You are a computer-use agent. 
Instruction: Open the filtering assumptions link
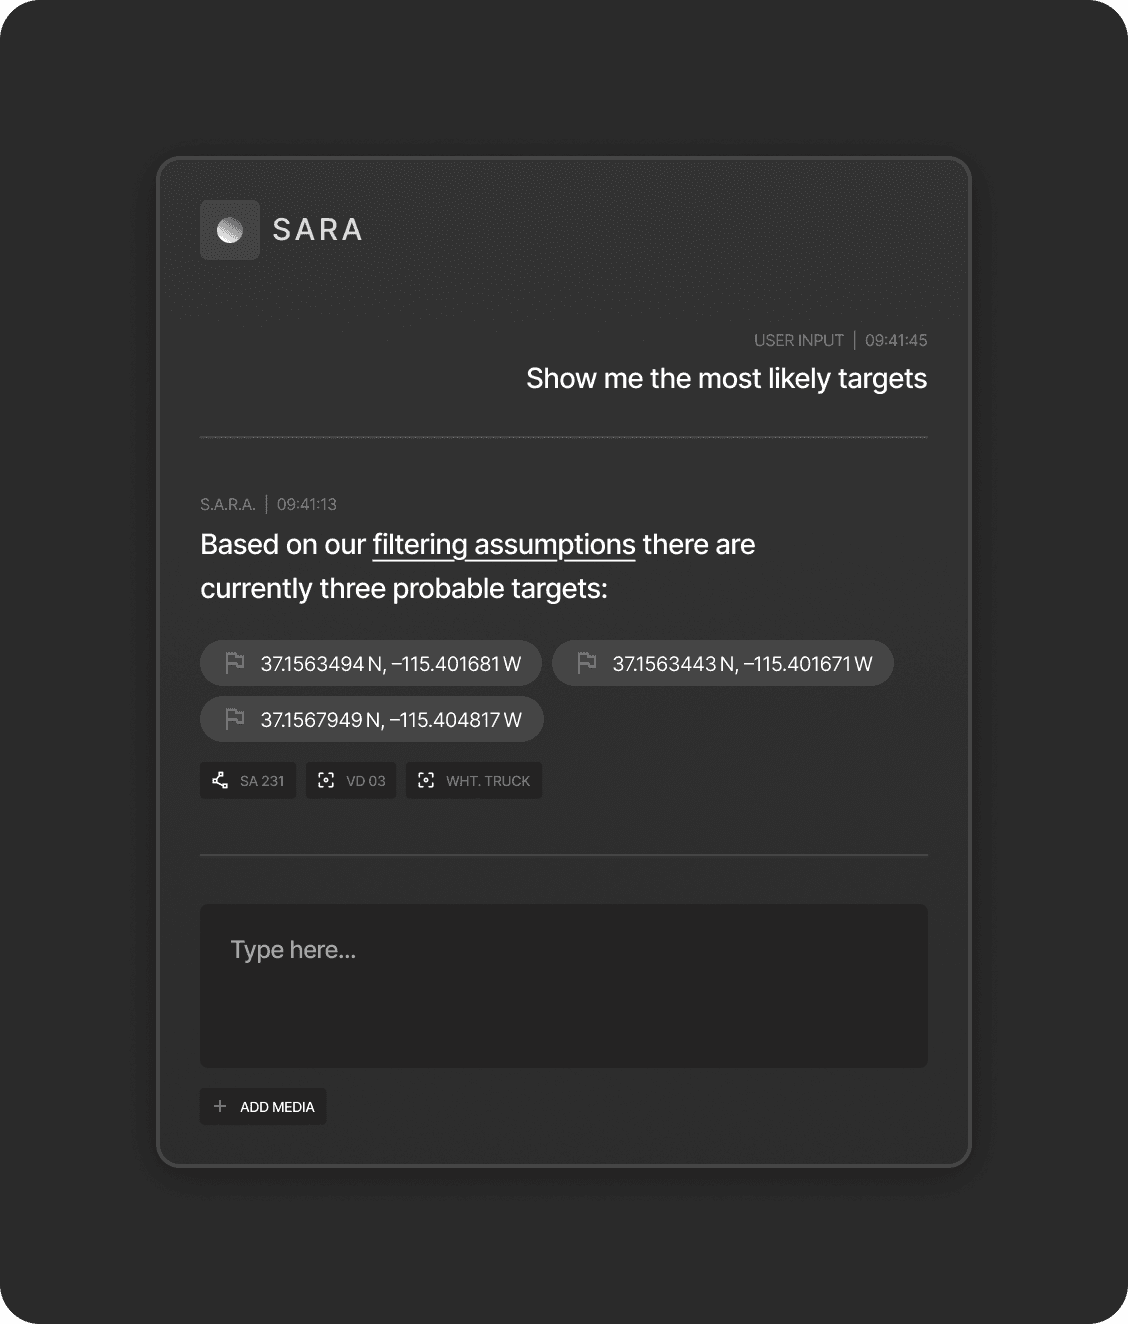[x=503, y=544]
